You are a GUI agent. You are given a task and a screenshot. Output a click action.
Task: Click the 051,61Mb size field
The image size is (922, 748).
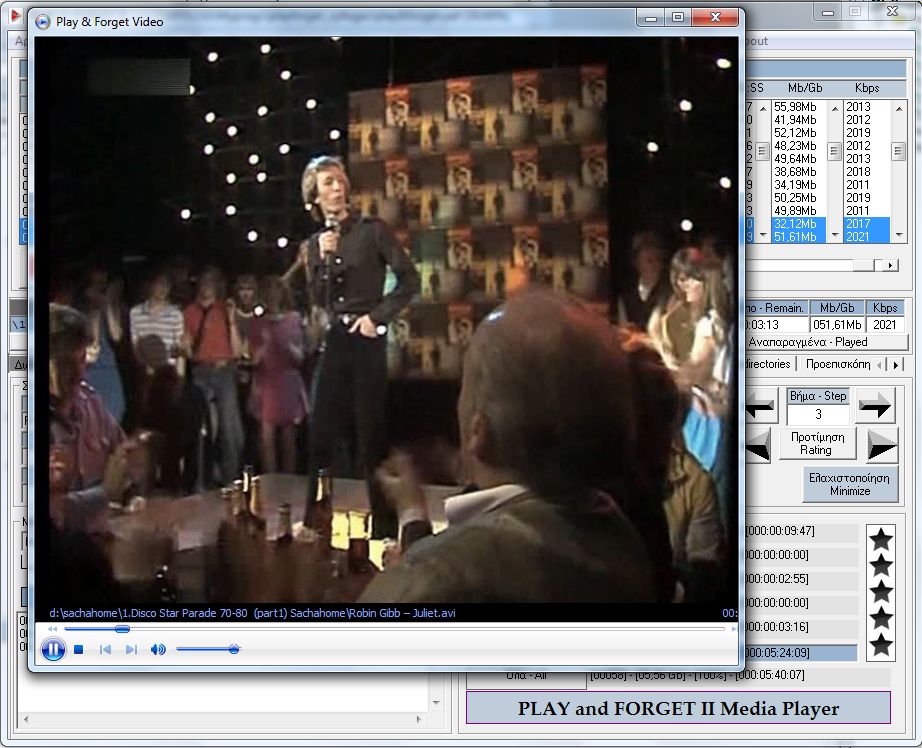[837, 325]
